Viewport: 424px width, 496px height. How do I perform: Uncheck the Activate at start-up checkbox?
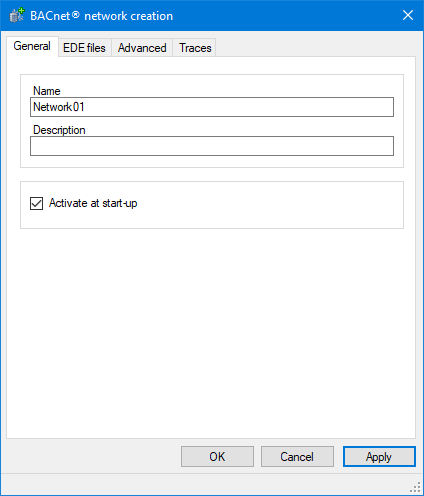36,203
